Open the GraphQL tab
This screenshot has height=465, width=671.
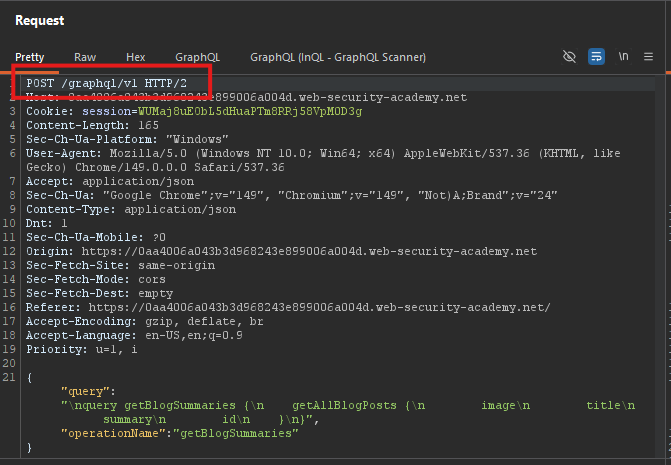pos(197,57)
